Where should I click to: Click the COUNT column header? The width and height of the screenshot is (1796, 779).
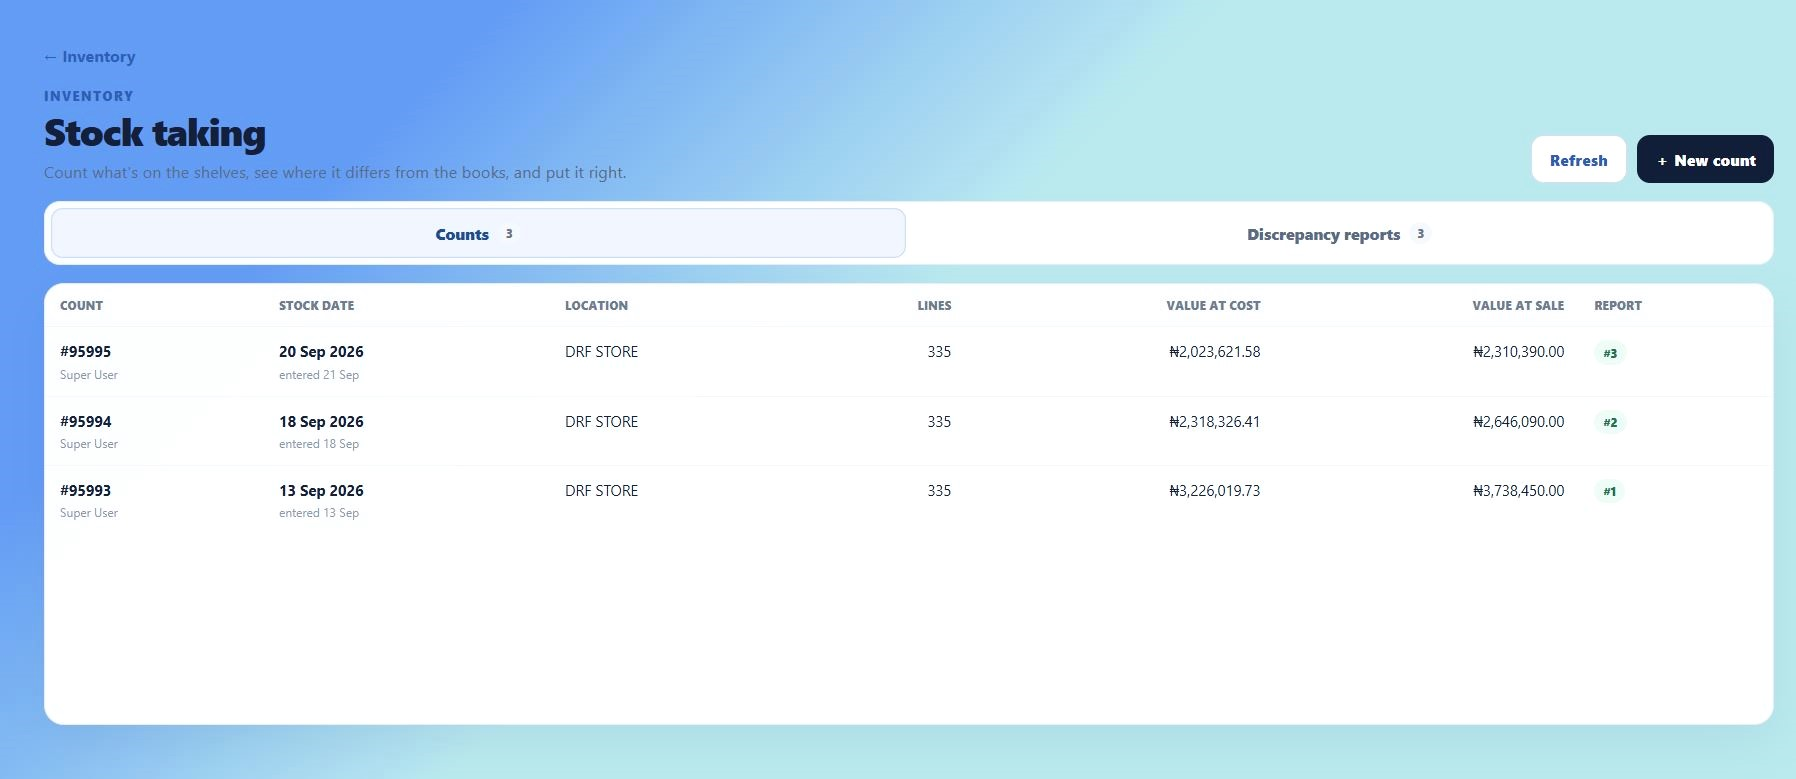click(81, 306)
